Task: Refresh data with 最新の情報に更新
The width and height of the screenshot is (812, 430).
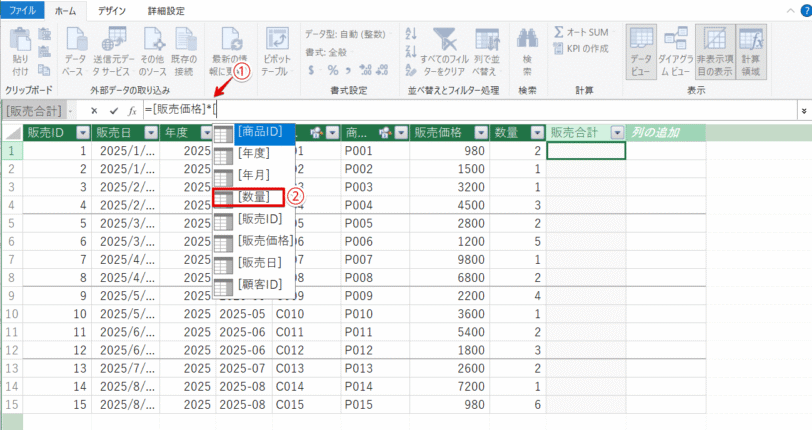Action: click(230, 52)
